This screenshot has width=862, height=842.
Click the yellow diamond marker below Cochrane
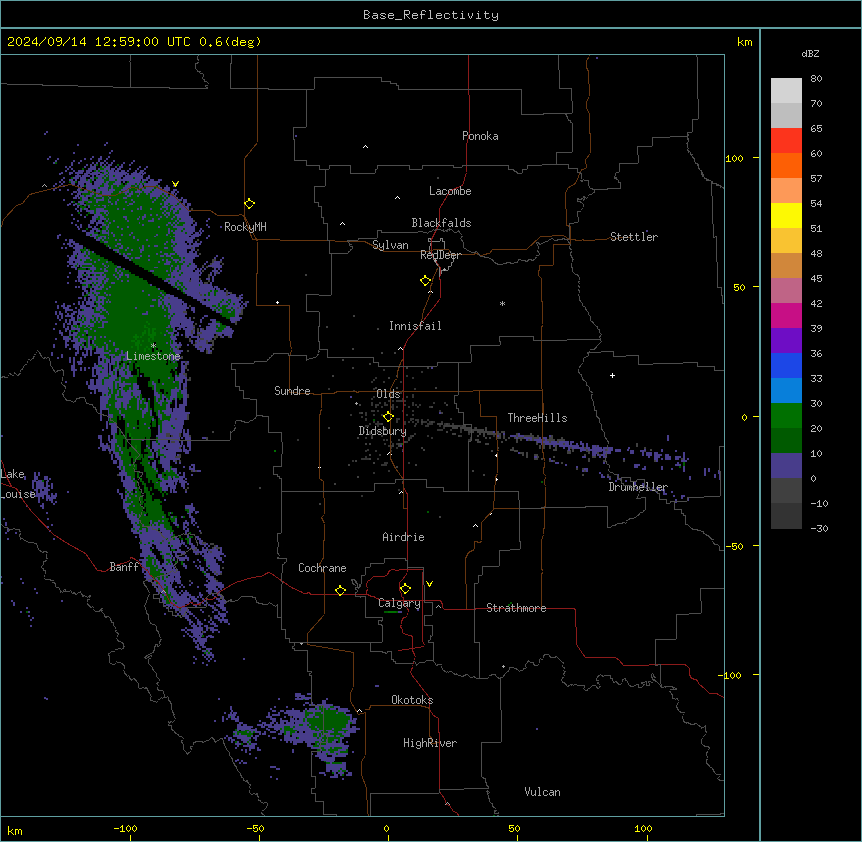tap(340, 590)
